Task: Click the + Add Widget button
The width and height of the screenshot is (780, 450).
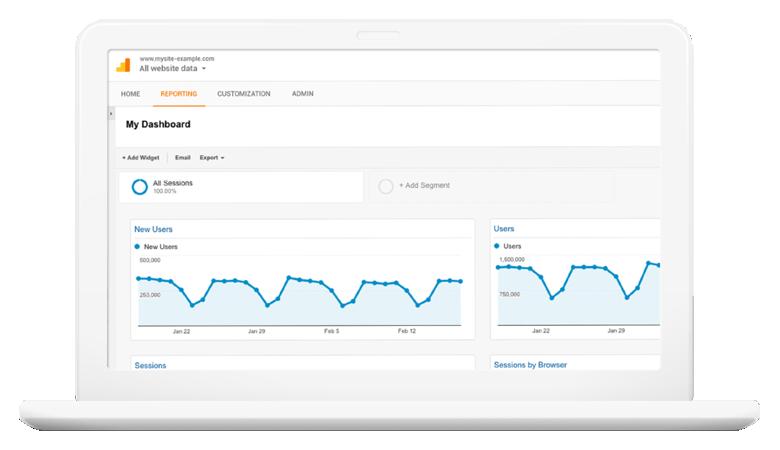Action: tap(141, 158)
